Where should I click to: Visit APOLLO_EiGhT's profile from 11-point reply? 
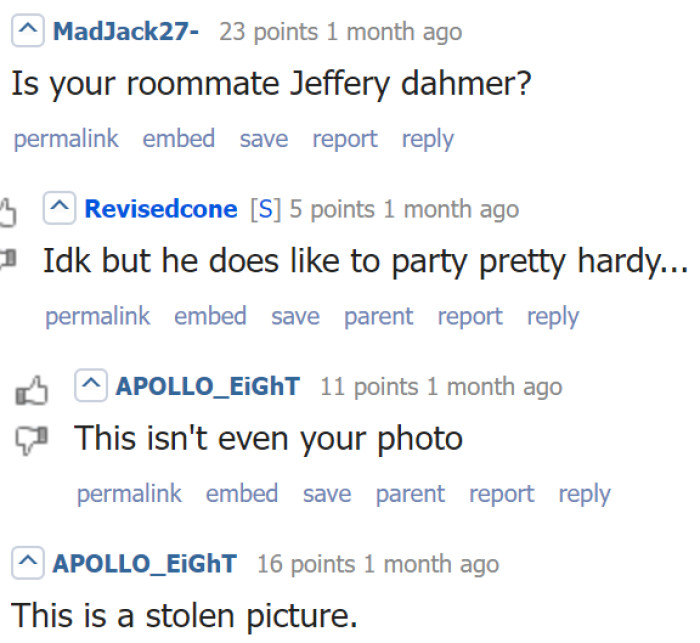pos(208,386)
